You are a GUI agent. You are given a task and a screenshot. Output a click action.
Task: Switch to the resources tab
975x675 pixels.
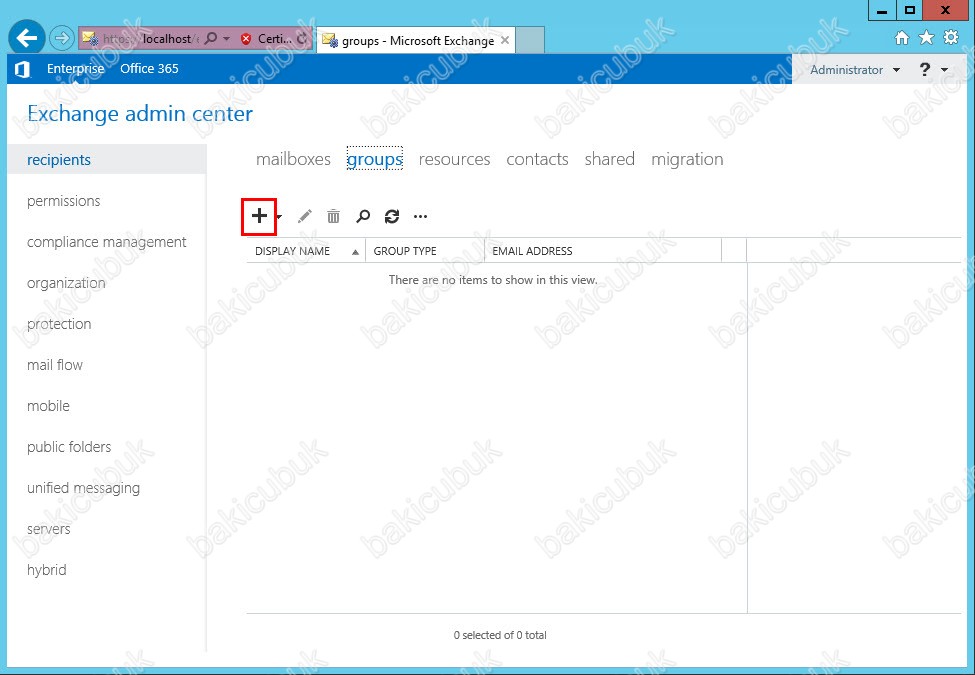pos(455,159)
